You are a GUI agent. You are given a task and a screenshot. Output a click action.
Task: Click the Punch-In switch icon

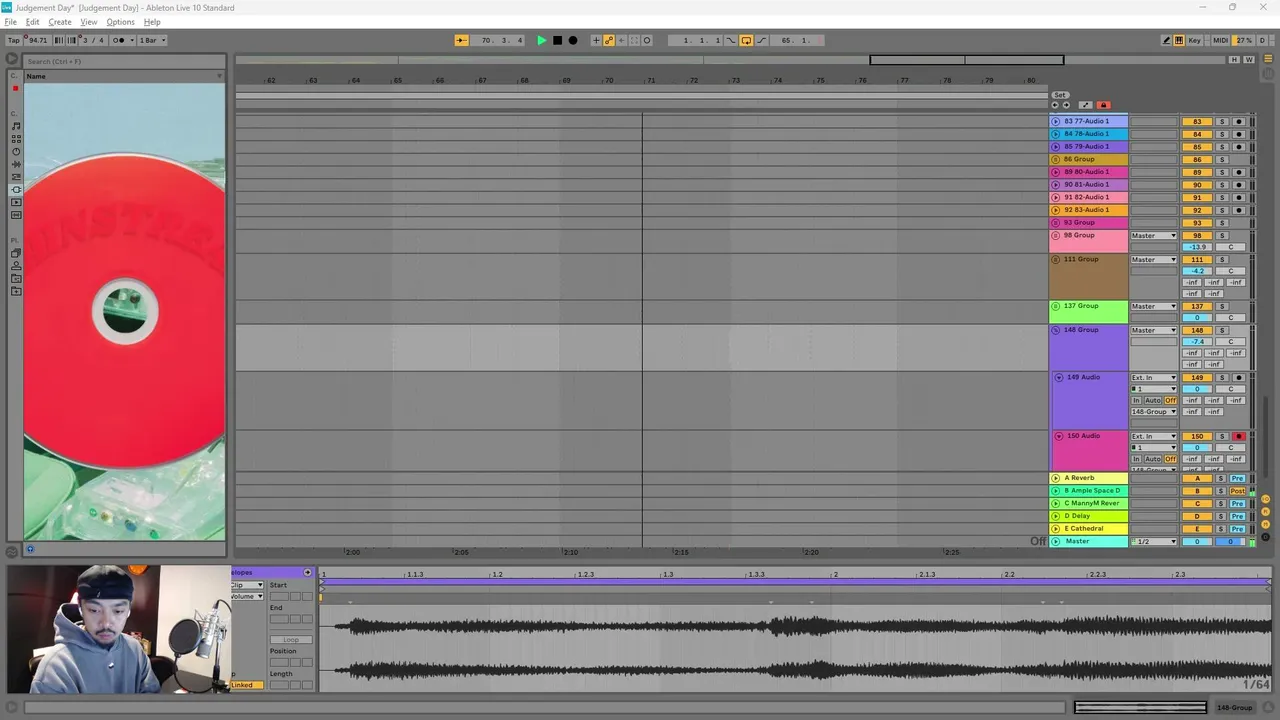tap(731, 40)
